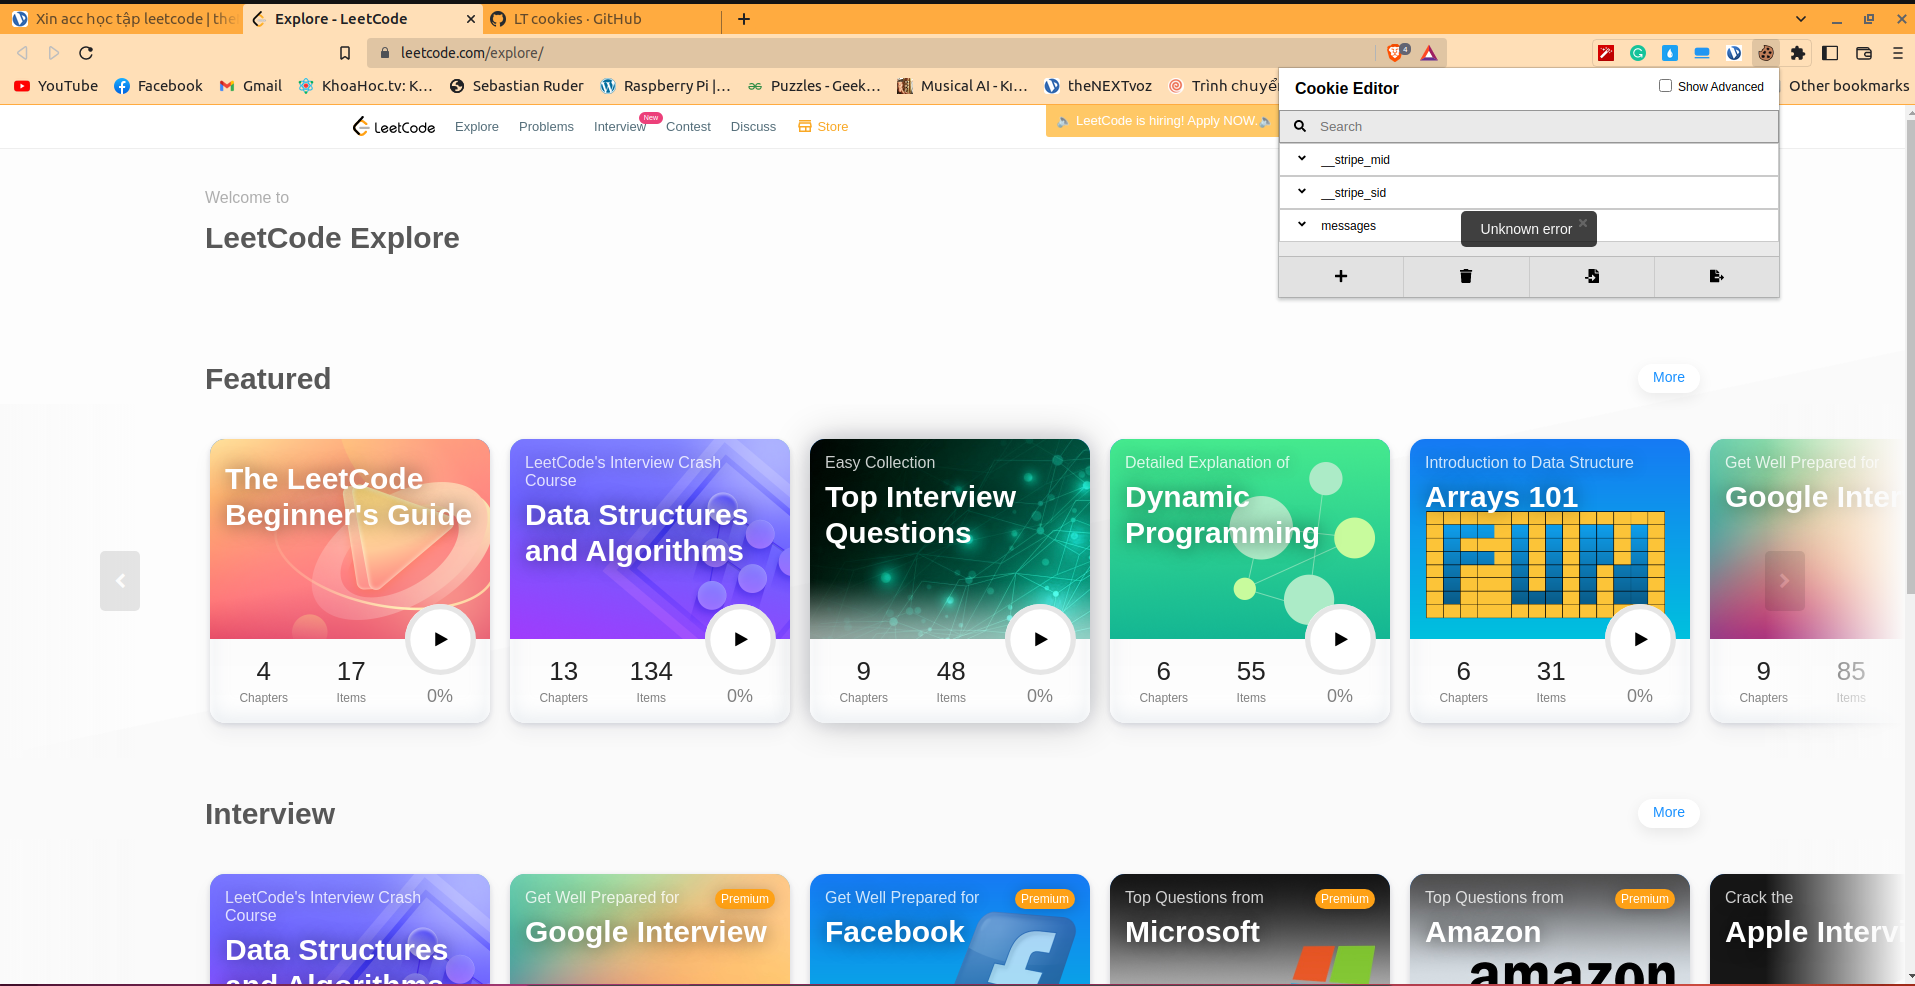Play the Arrays 101 course

tap(1640, 640)
